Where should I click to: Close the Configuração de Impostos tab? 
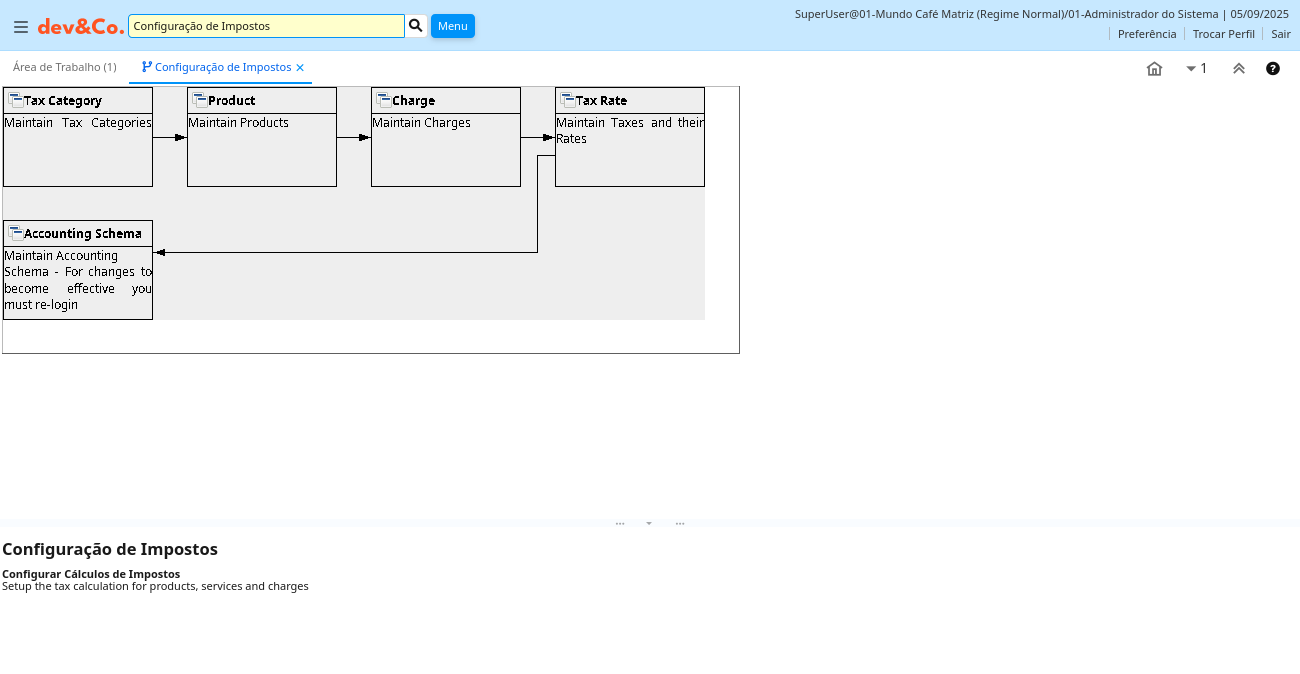(x=300, y=68)
